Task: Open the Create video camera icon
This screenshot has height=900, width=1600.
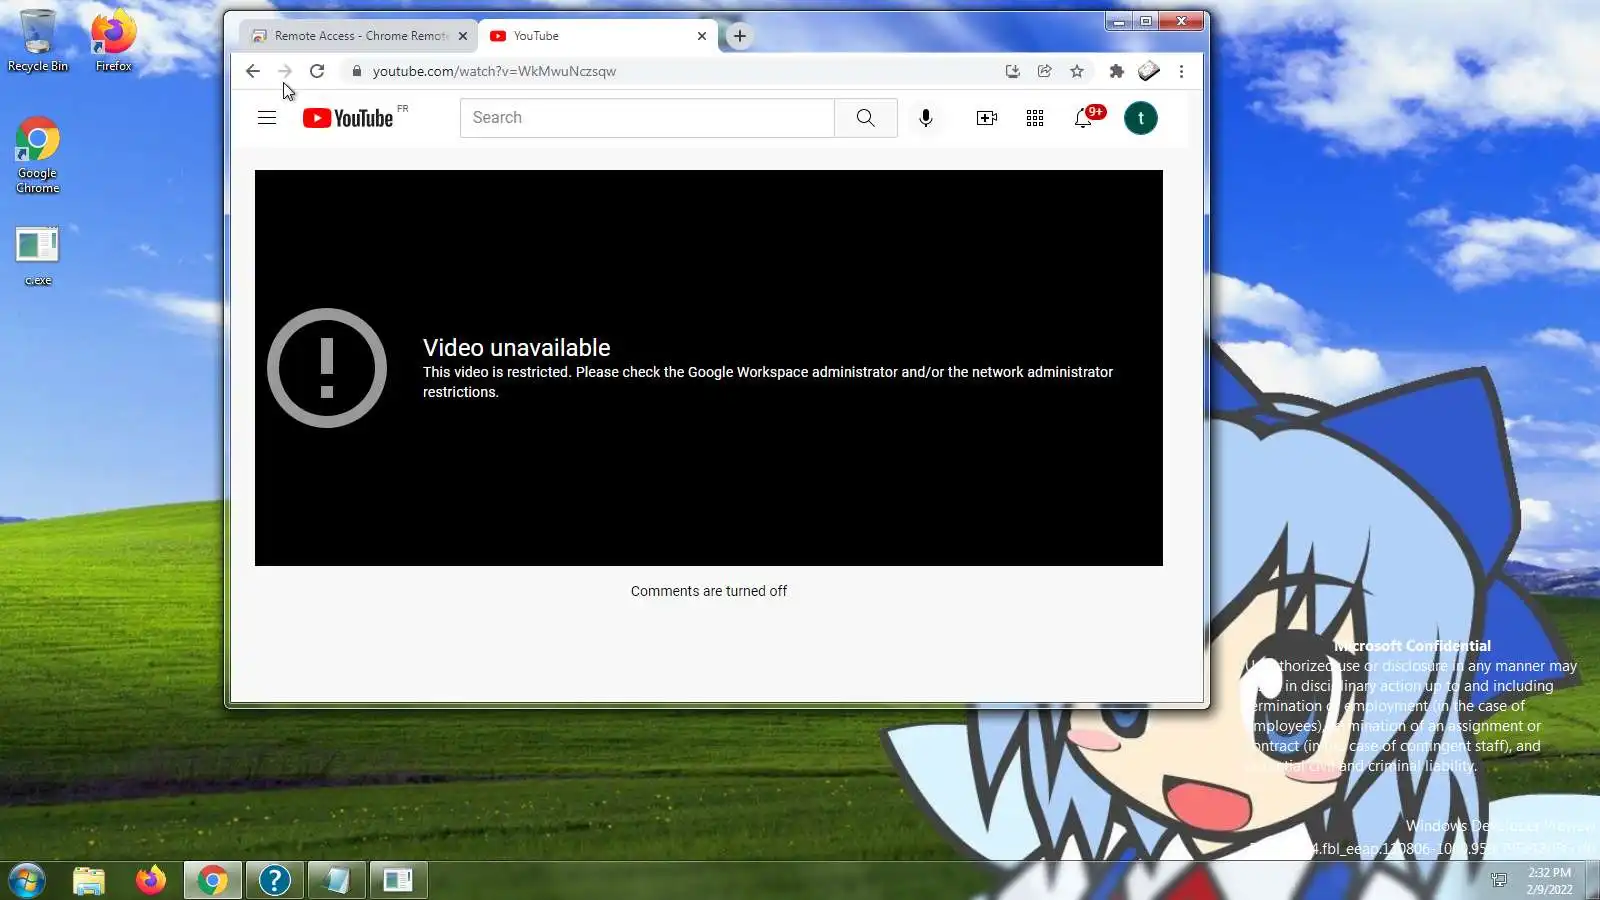Action: tap(987, 118)
